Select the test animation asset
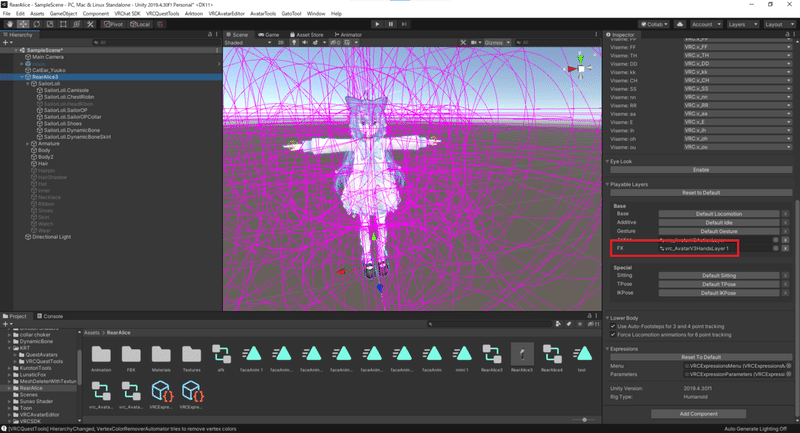This screenshot has width=800, height=433. (x=582, y=358)
